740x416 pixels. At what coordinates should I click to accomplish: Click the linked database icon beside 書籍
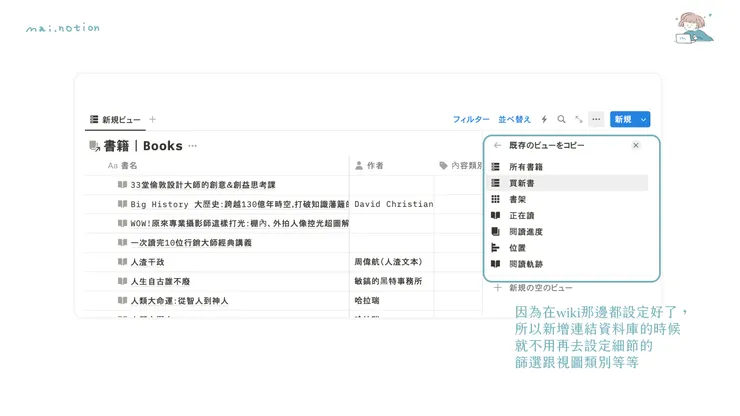coord(94,146)
